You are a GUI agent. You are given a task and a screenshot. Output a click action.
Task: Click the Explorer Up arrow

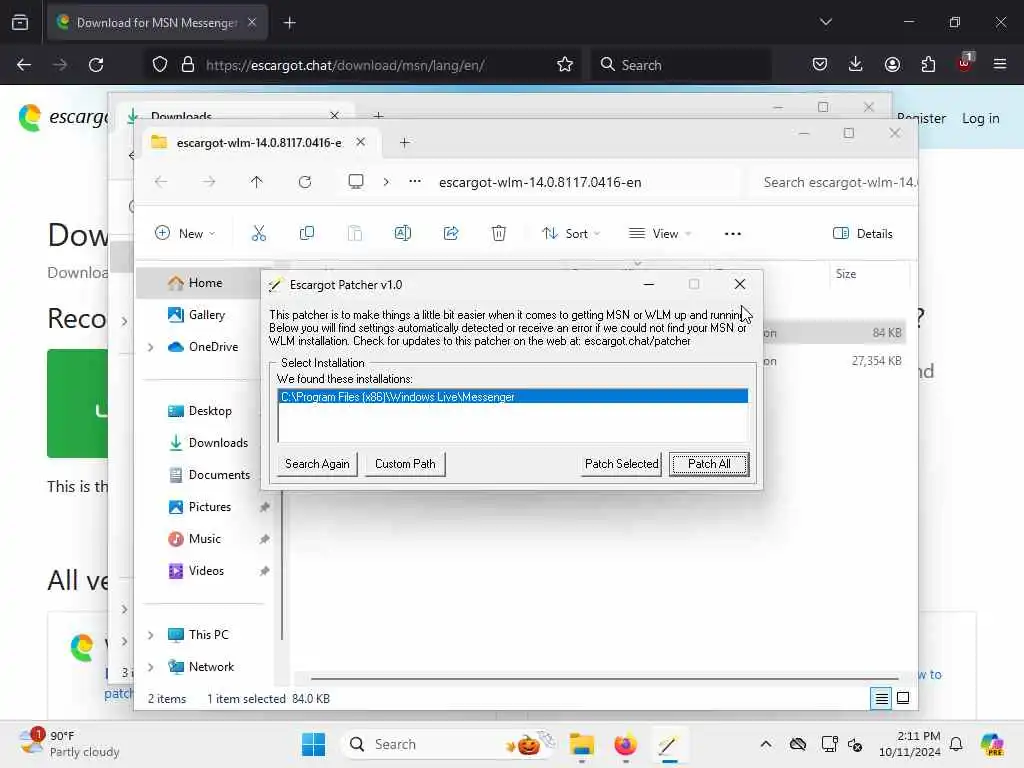257,182
